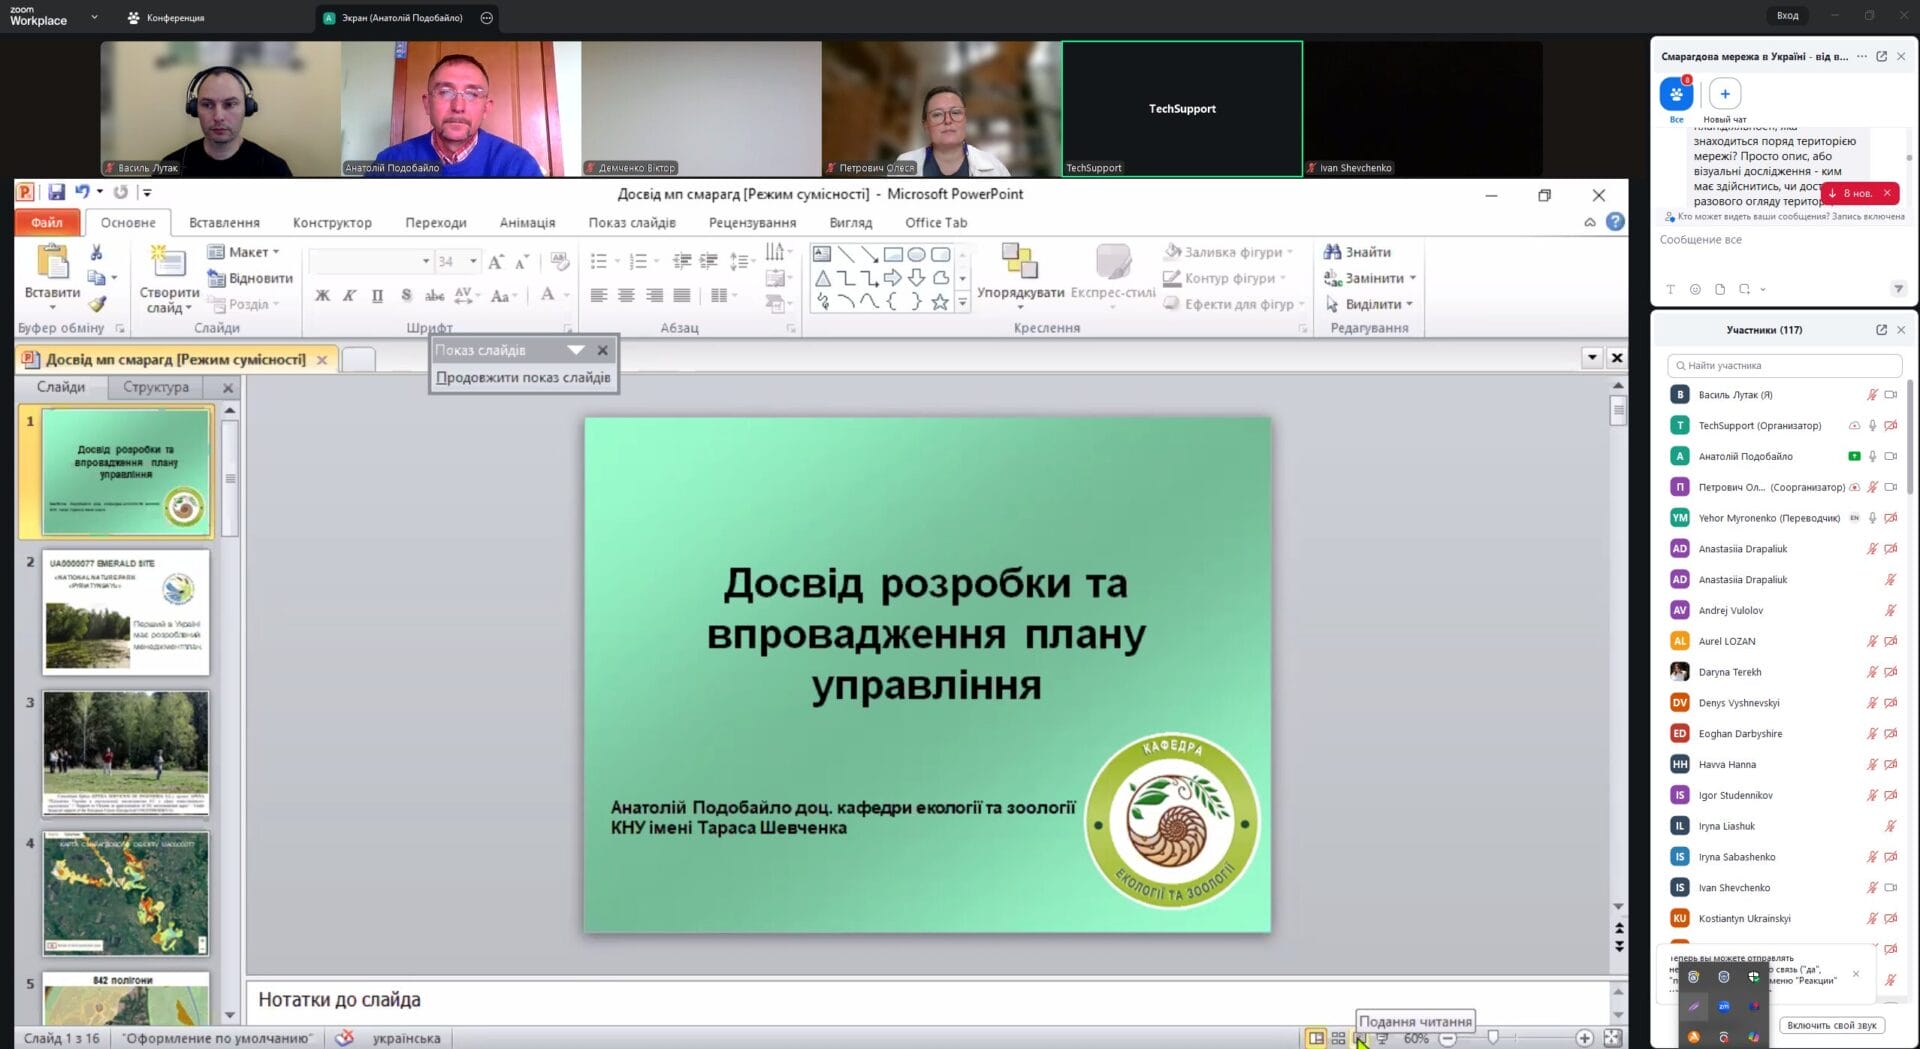This screenshot has width=1920, height=1049.
Task: Open the Макет layout dropdown
Action: [x=245, y=252]
